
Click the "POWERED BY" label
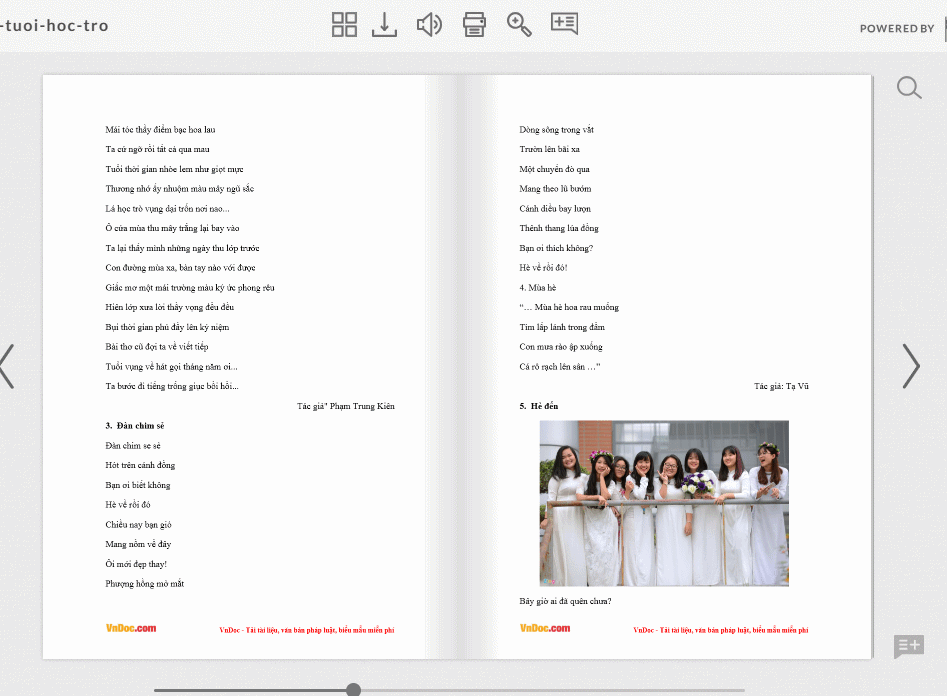click(897, 28)
